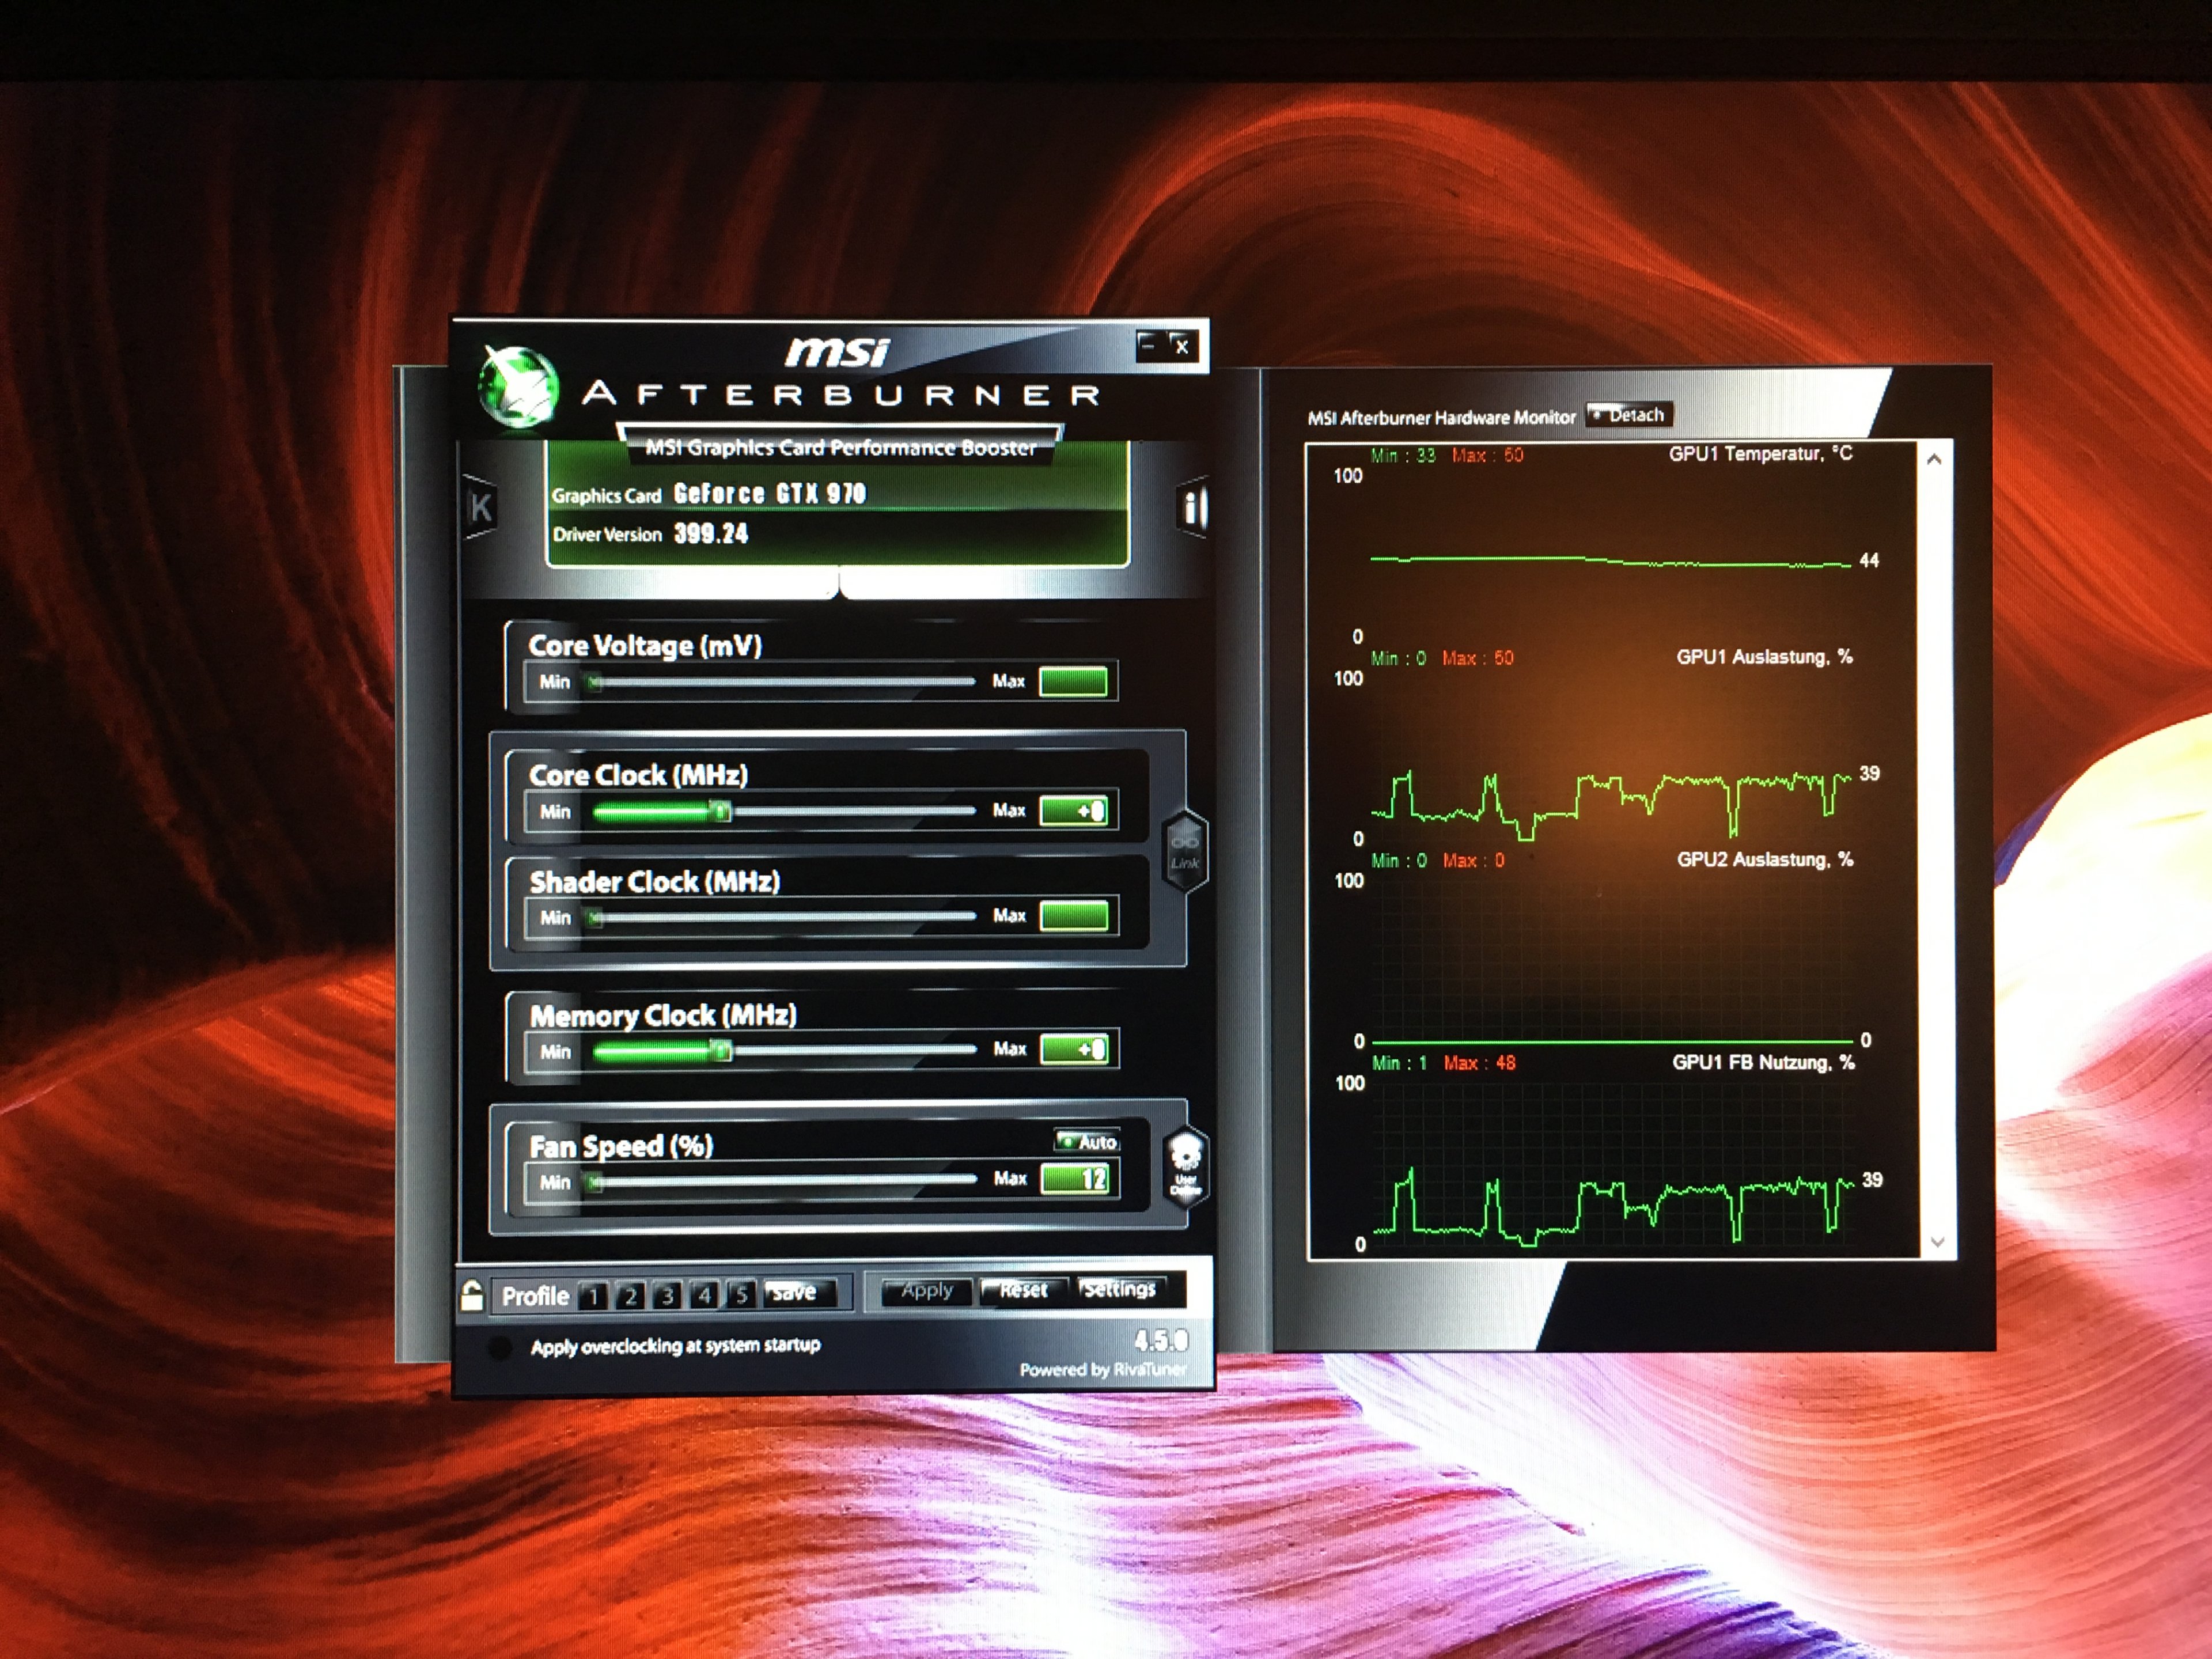Select profile slot 5
Screen dimensions: 2212x1659
(741, 1295)
